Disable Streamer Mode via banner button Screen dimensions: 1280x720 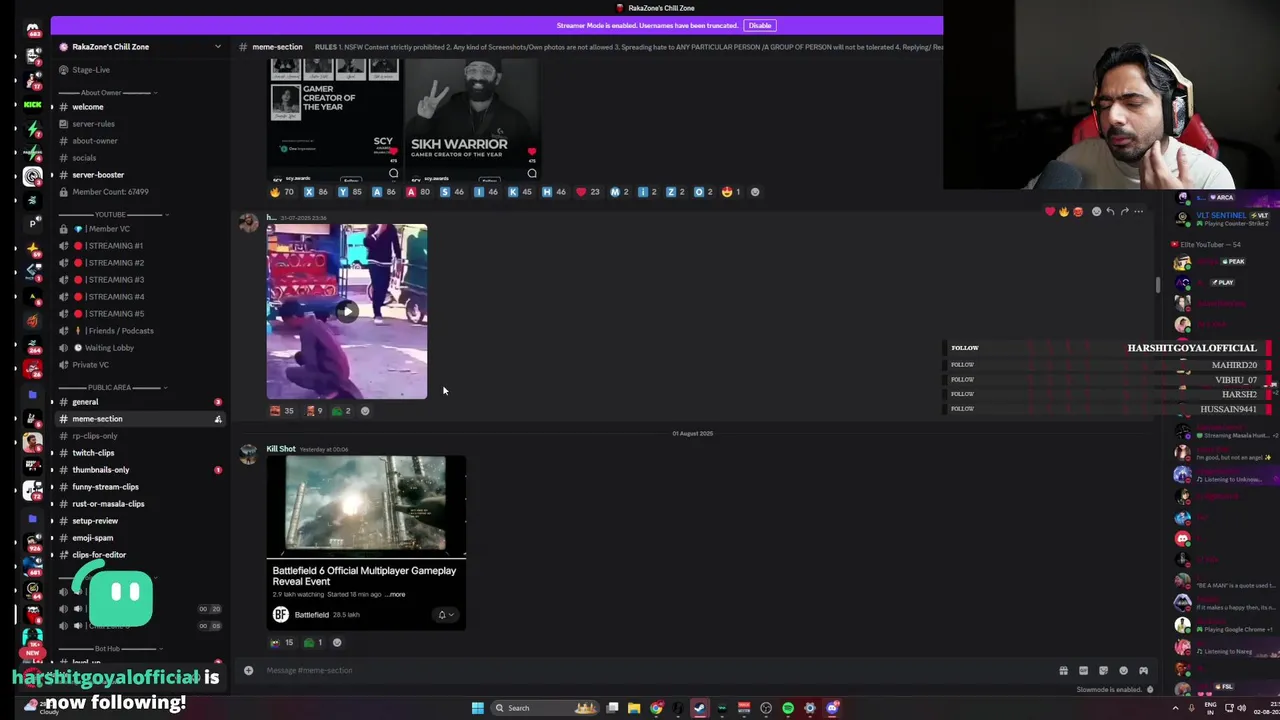click(760, 25)
